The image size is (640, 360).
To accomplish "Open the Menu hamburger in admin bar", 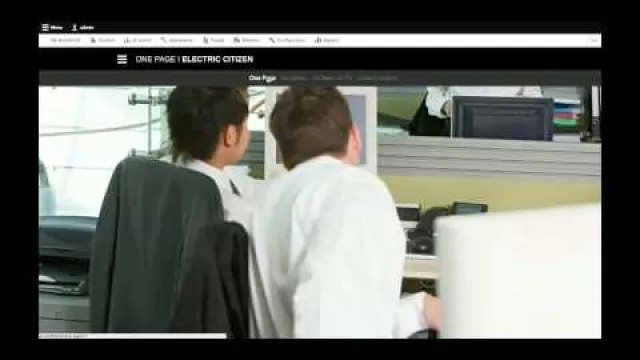I will (45, 27).
